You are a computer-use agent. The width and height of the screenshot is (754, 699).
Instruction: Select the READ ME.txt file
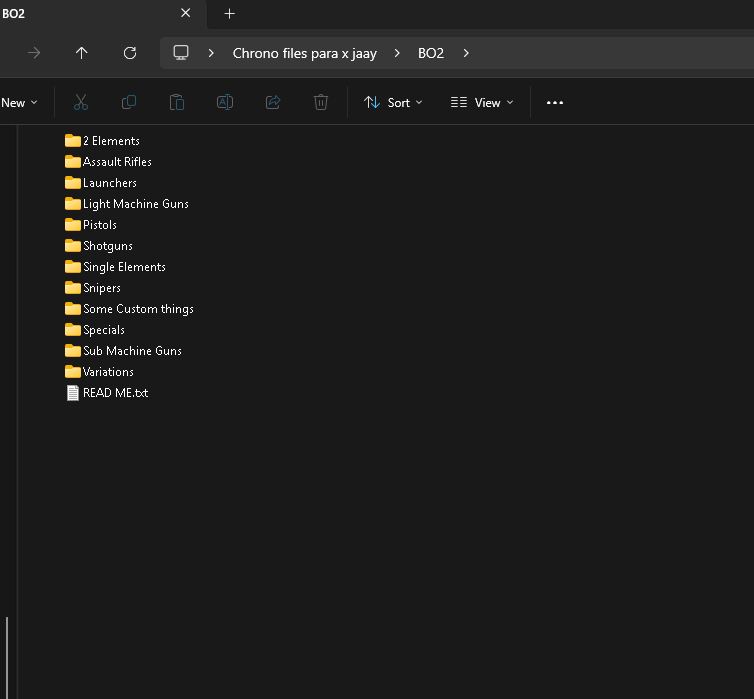click(115, 393)
